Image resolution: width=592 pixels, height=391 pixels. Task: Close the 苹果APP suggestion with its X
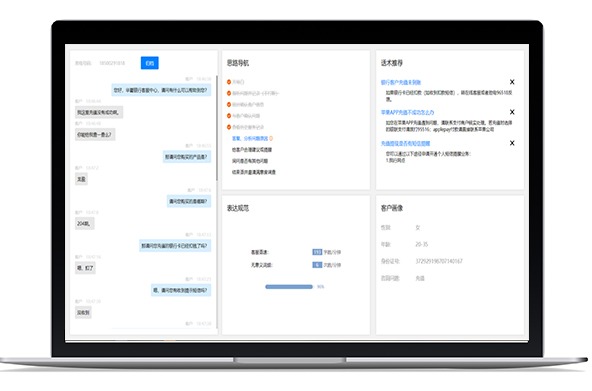pyautogui.click(x=512, y=112)
